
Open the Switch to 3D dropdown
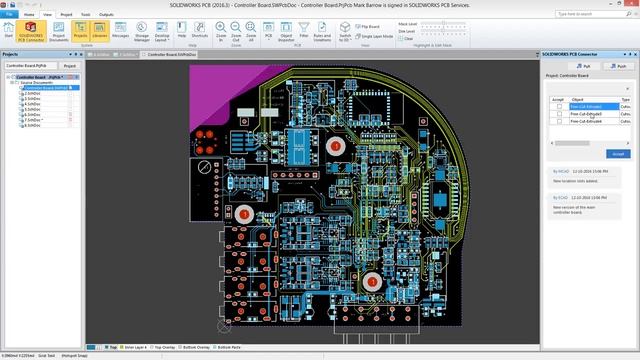tap(345, 31)
